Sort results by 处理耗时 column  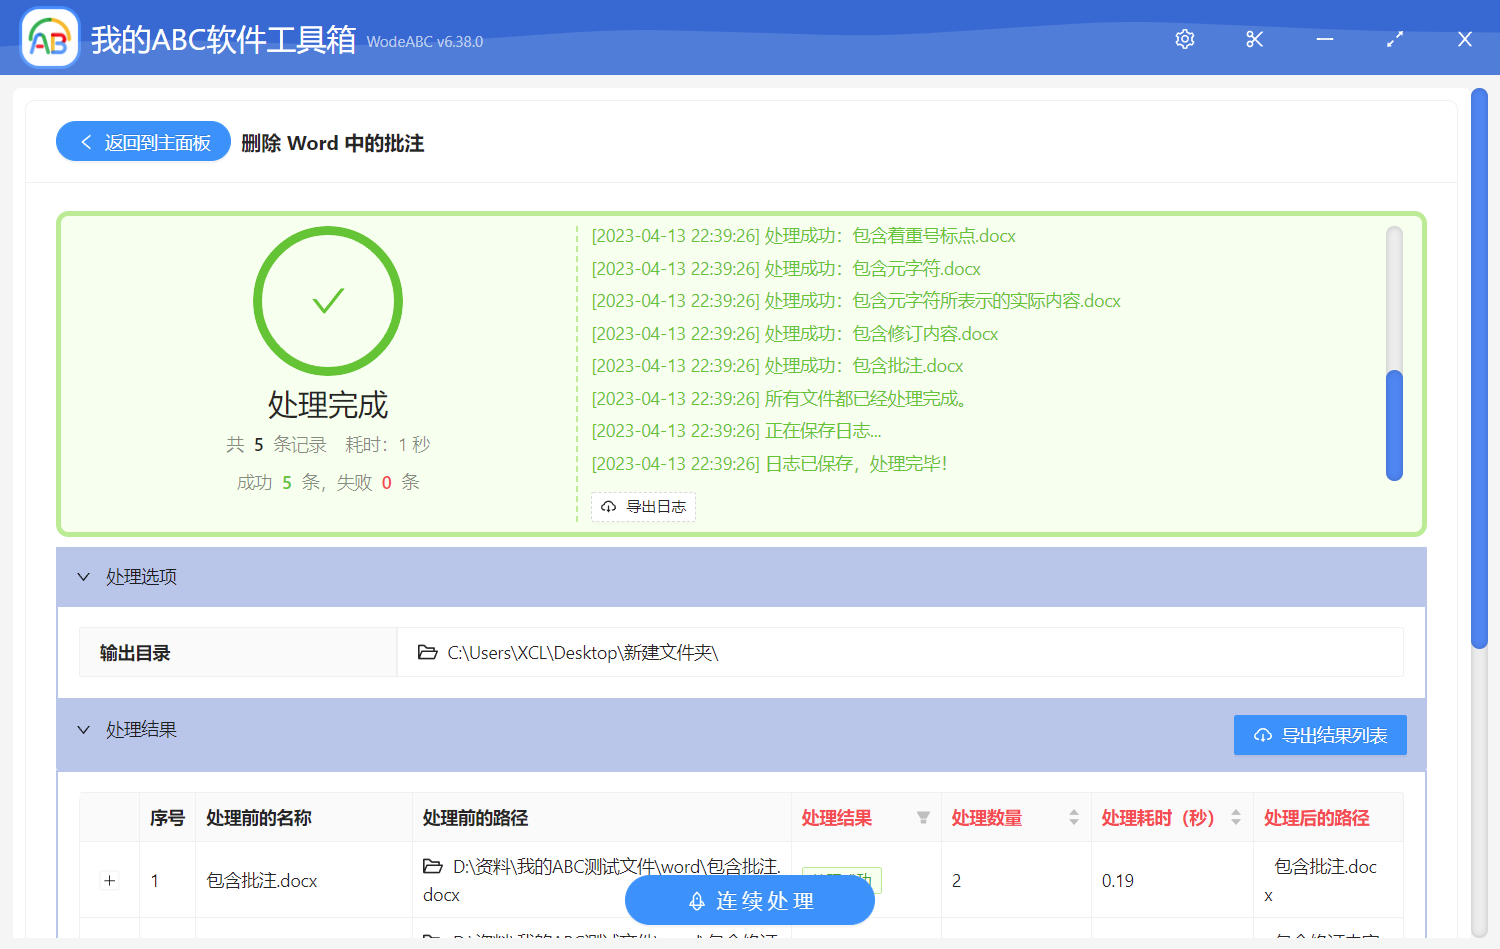pos(1236,818)
